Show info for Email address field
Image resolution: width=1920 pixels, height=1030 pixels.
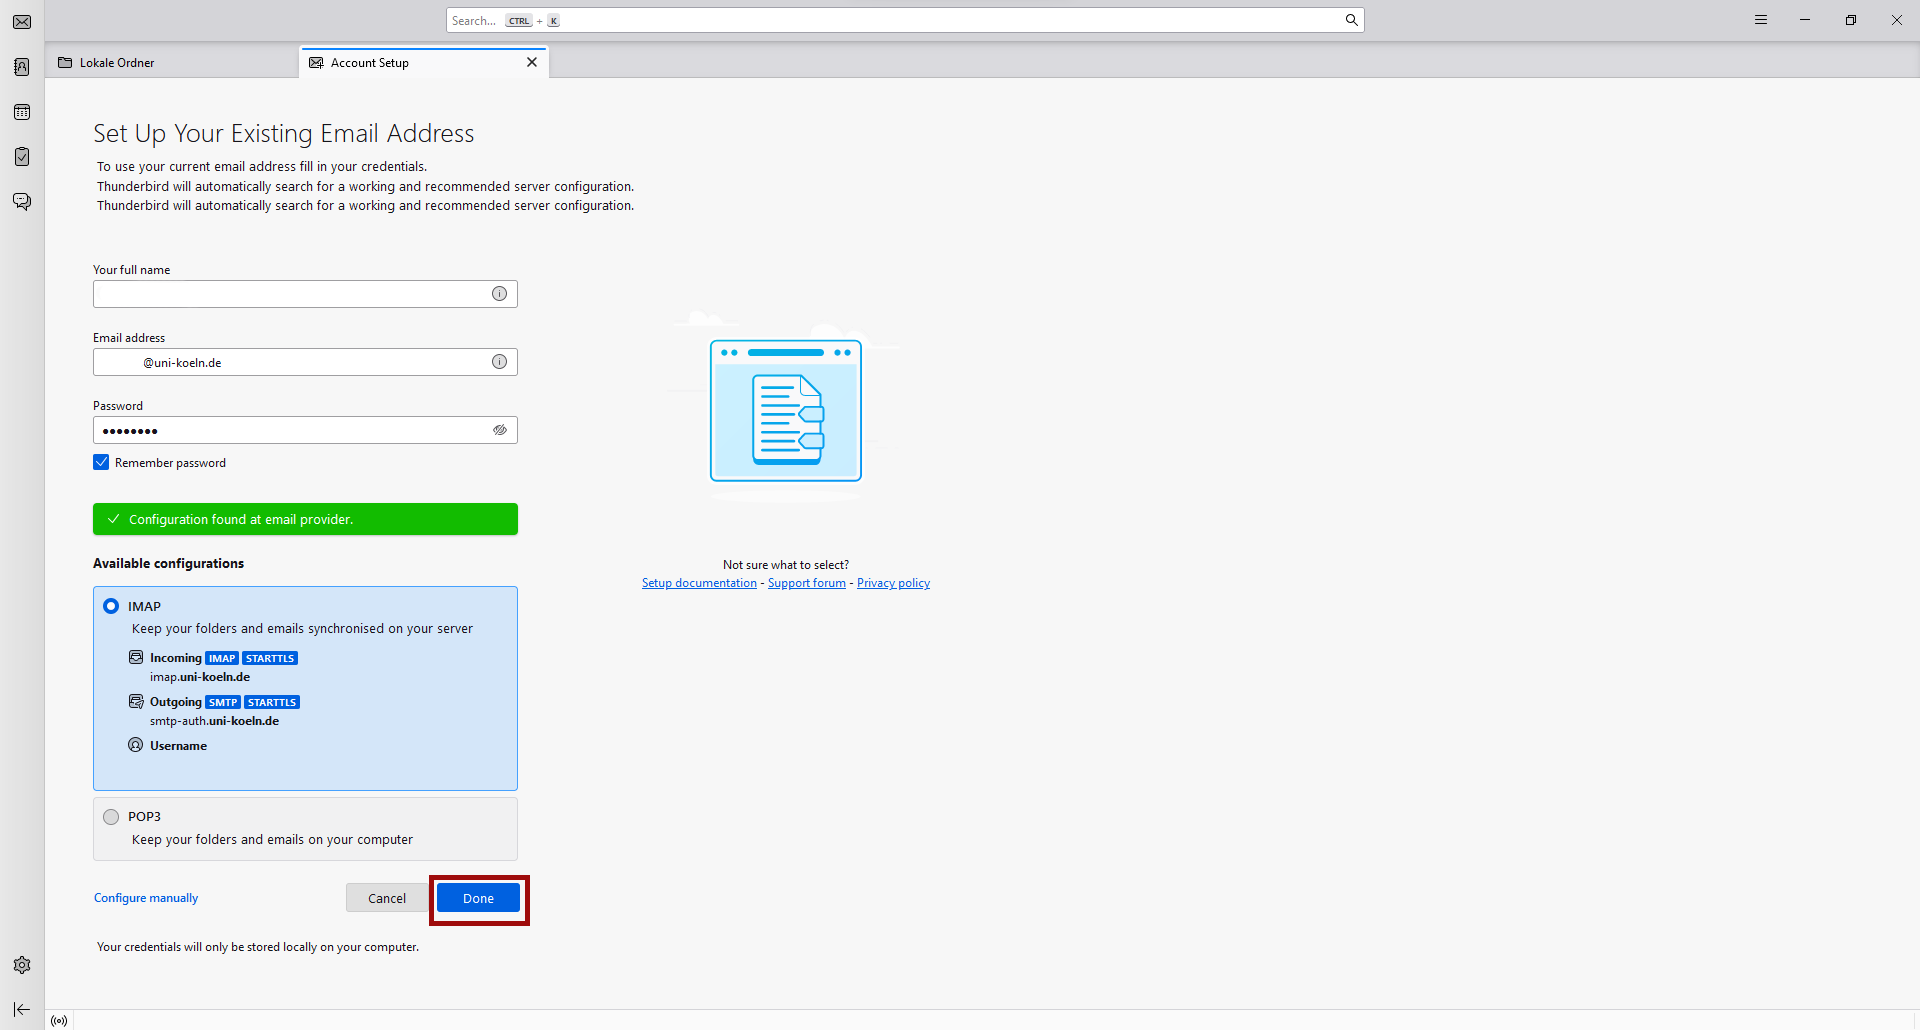point(499,361)
